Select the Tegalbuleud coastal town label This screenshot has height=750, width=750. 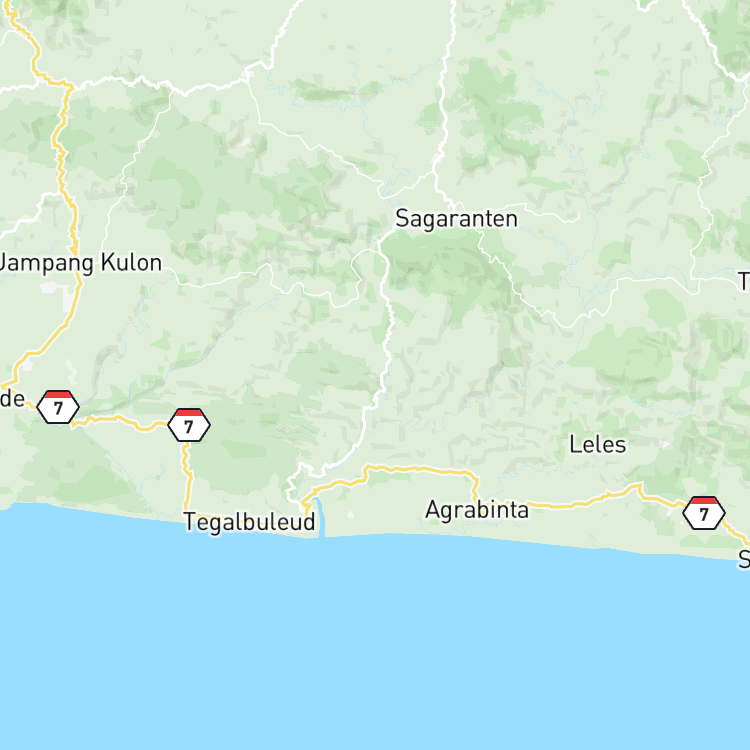(x=249, y=521)
